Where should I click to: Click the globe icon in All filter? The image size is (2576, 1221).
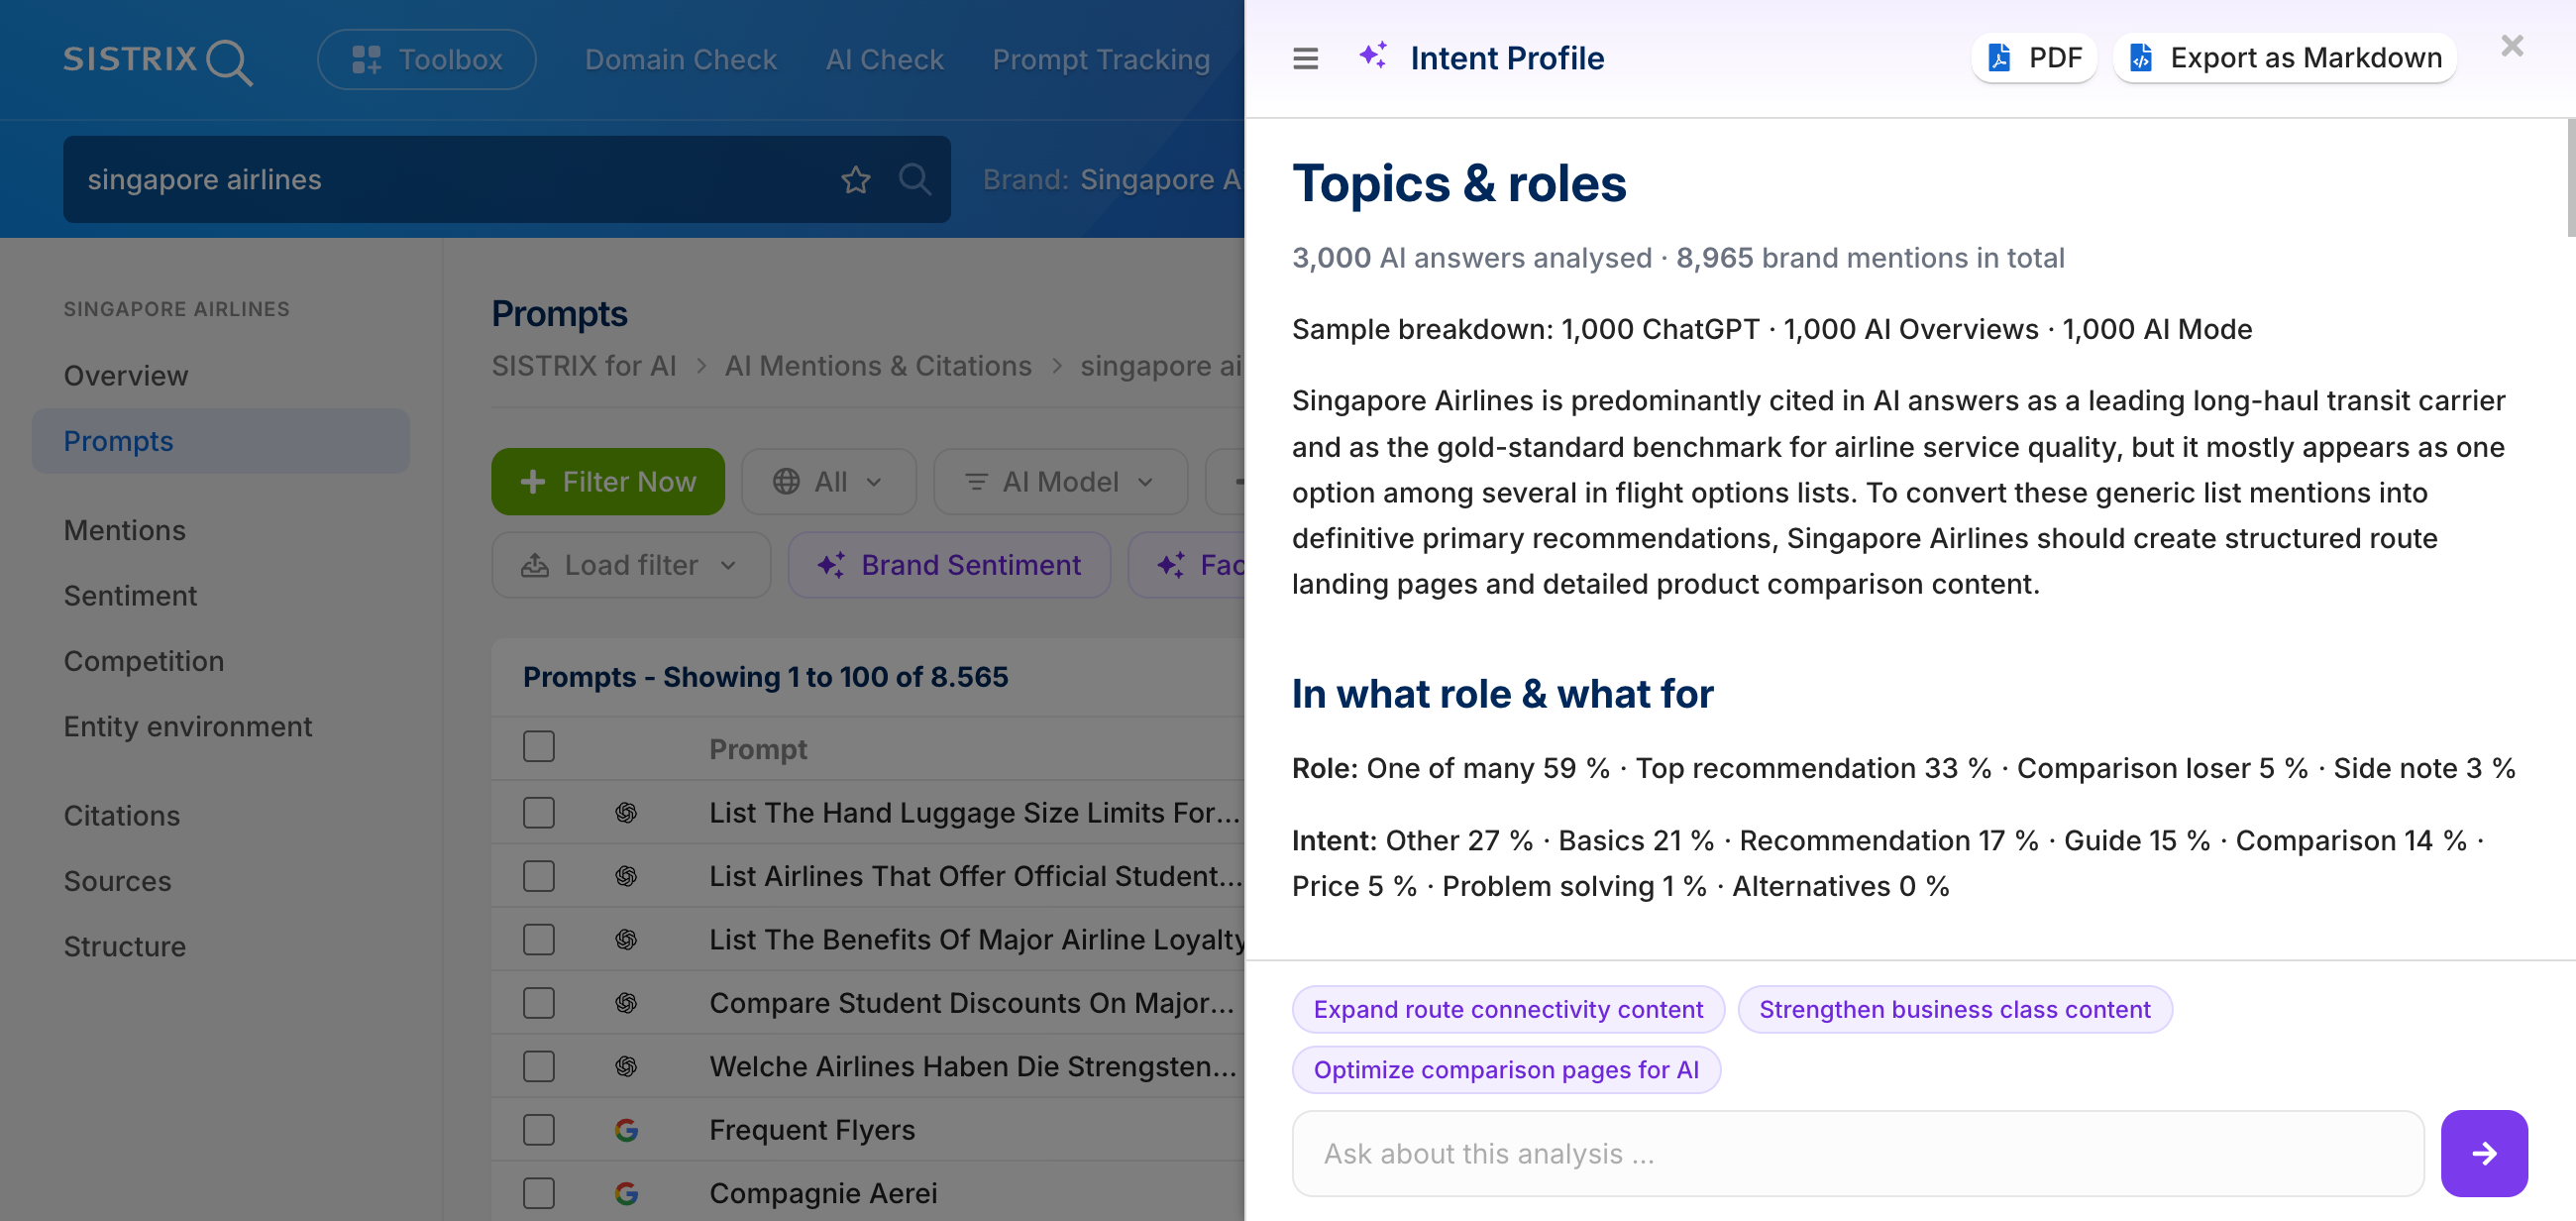[x=786, y=482]
